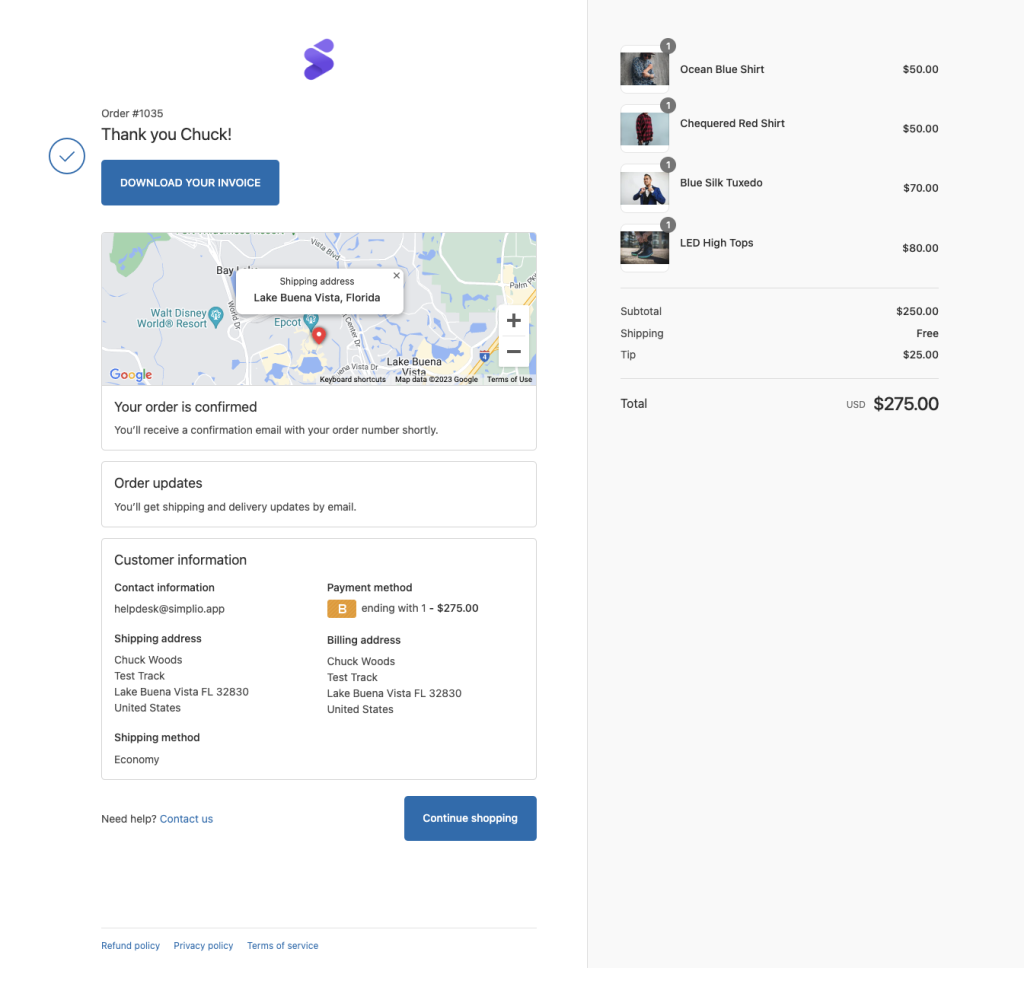Close the shipping address map popup
Screen dimensions: 1024x987
(x=396, y=274)
